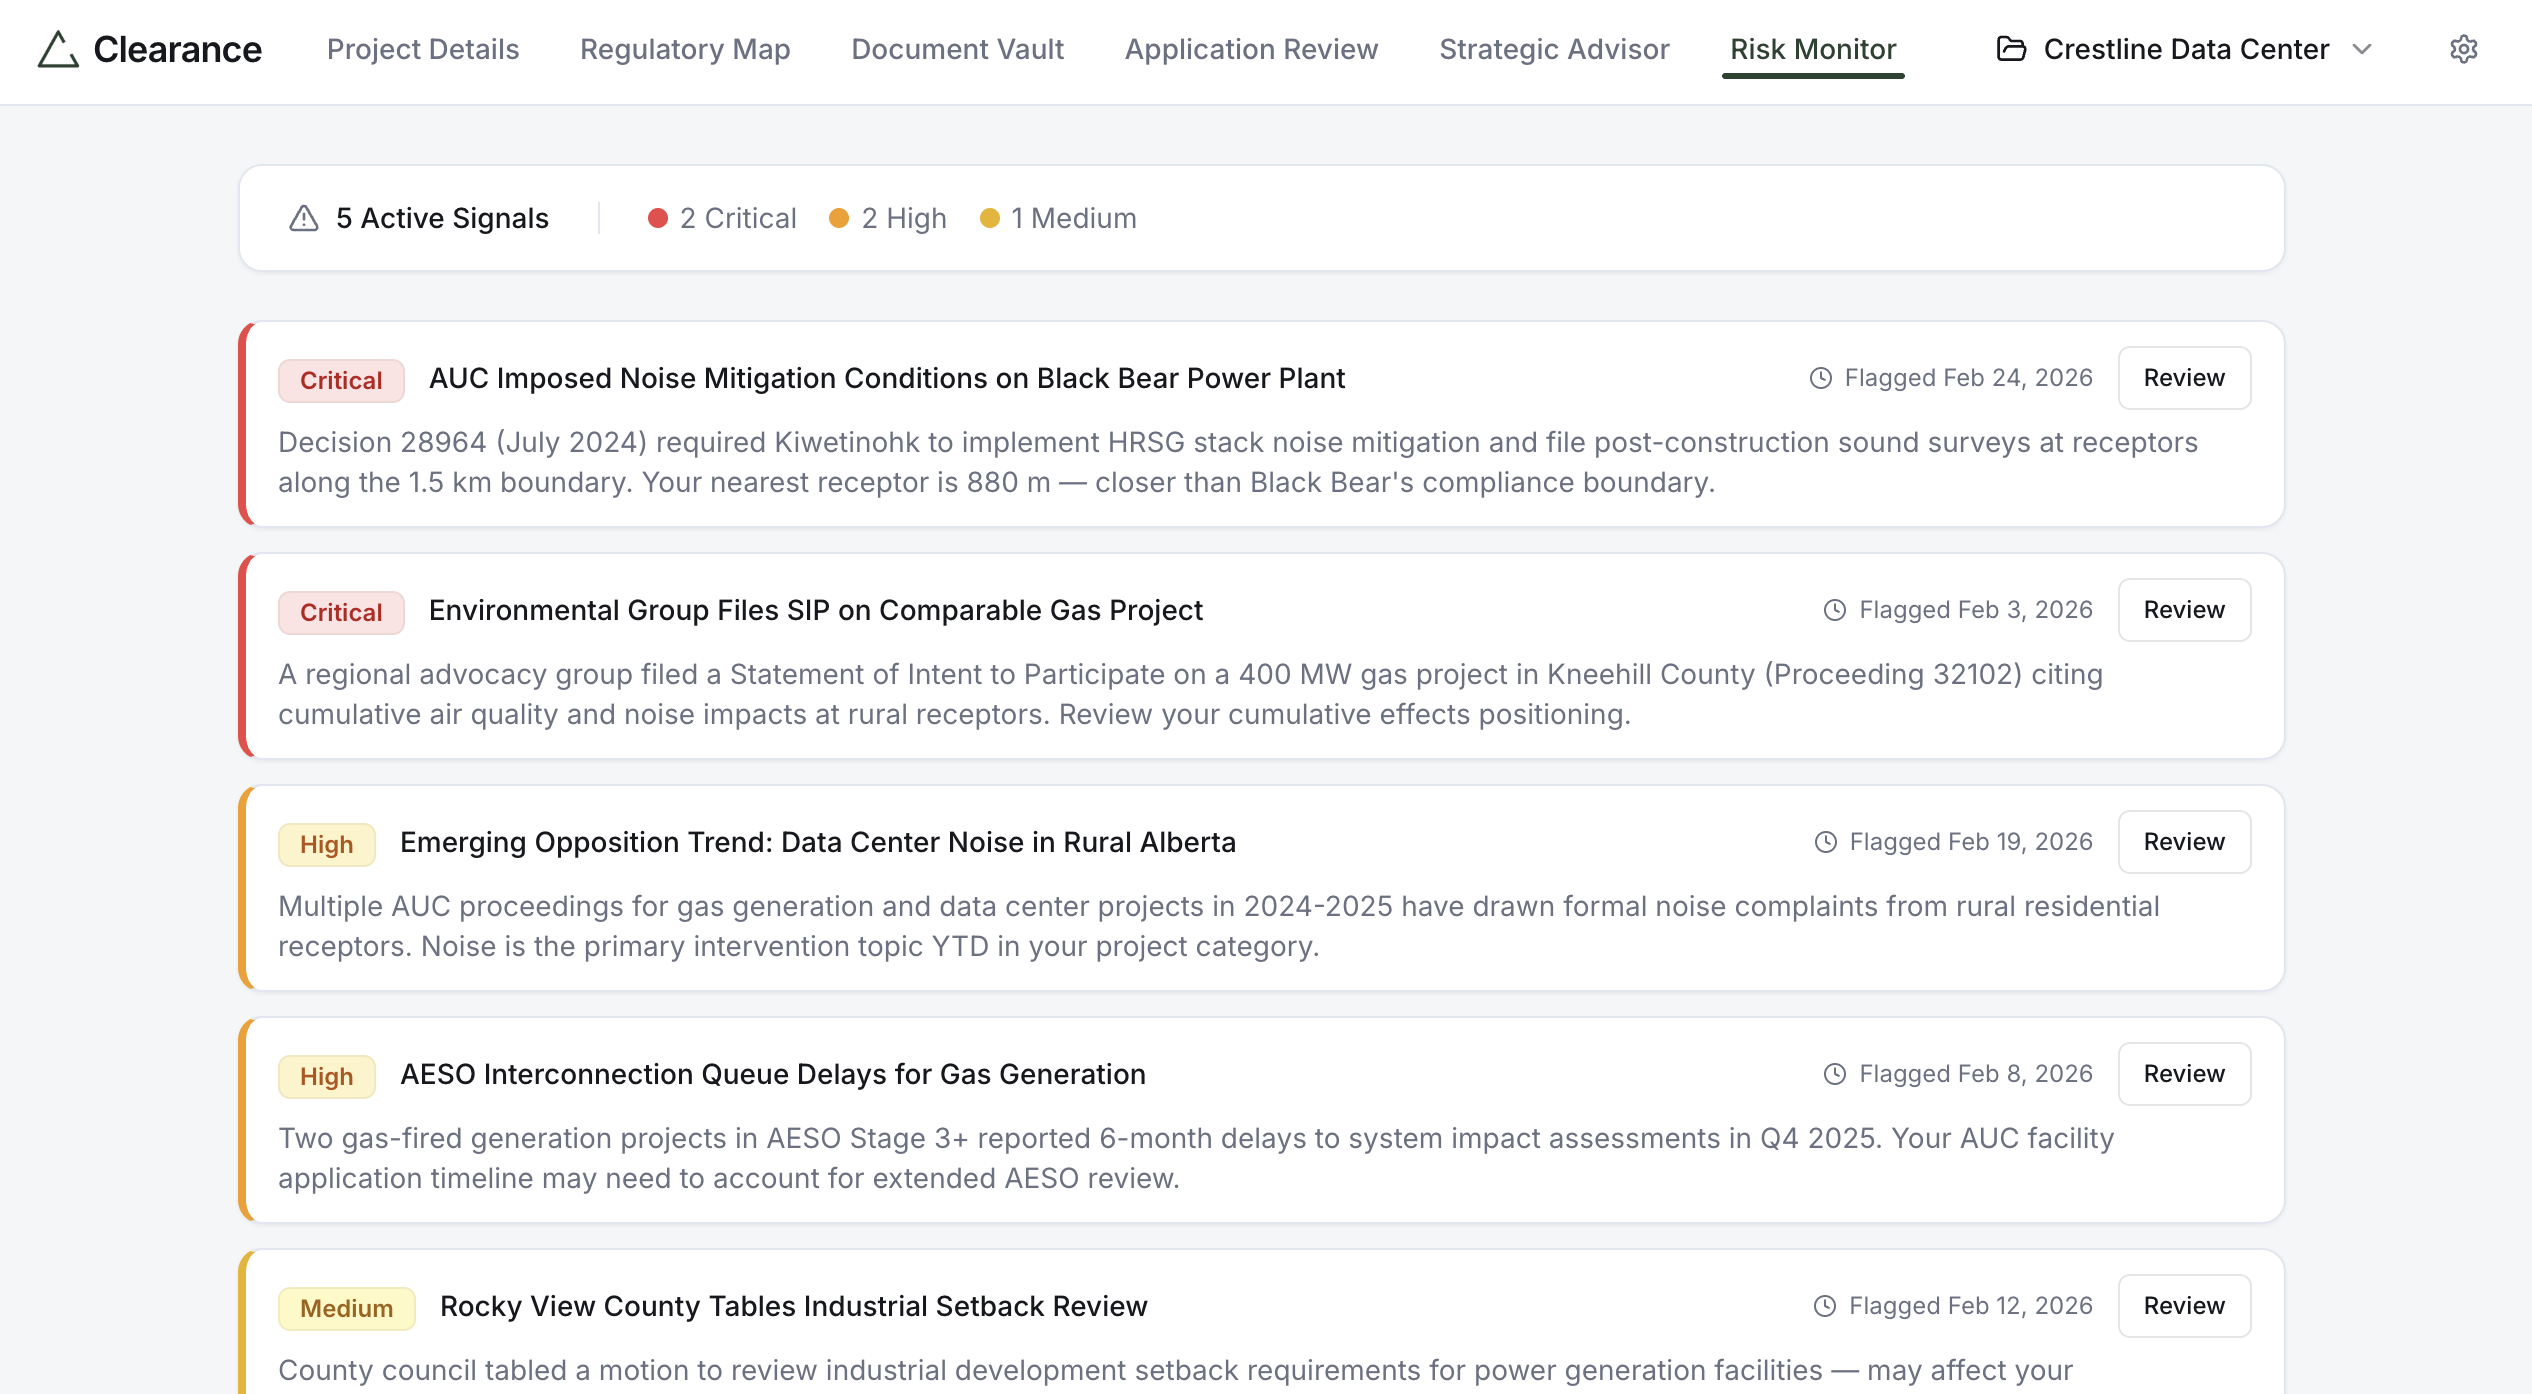Select the Medium badge on Rocky View County signal
Viewport: 2532px width, 1394px height.
point(346,1308)
